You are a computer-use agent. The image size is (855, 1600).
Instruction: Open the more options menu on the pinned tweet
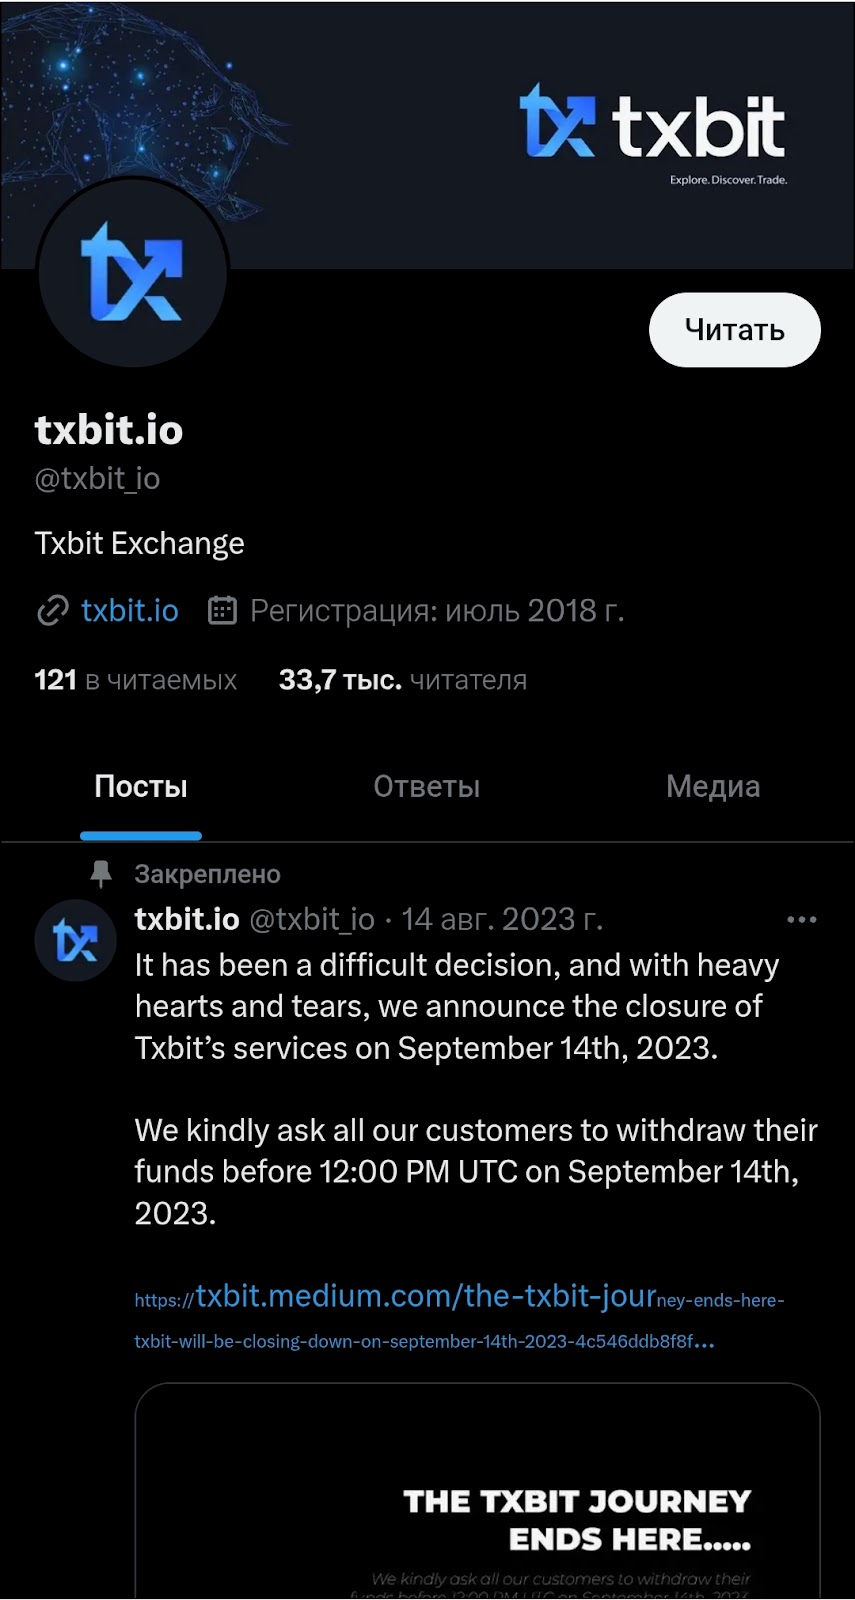click(x=802, y=919)
